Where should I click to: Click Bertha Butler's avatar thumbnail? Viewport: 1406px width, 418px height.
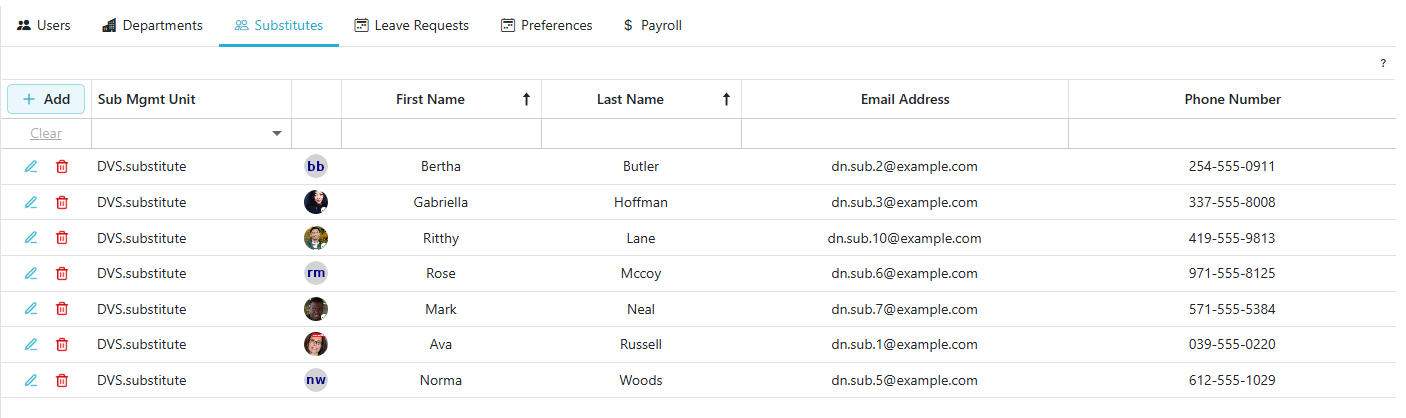[x=316, y=167]
